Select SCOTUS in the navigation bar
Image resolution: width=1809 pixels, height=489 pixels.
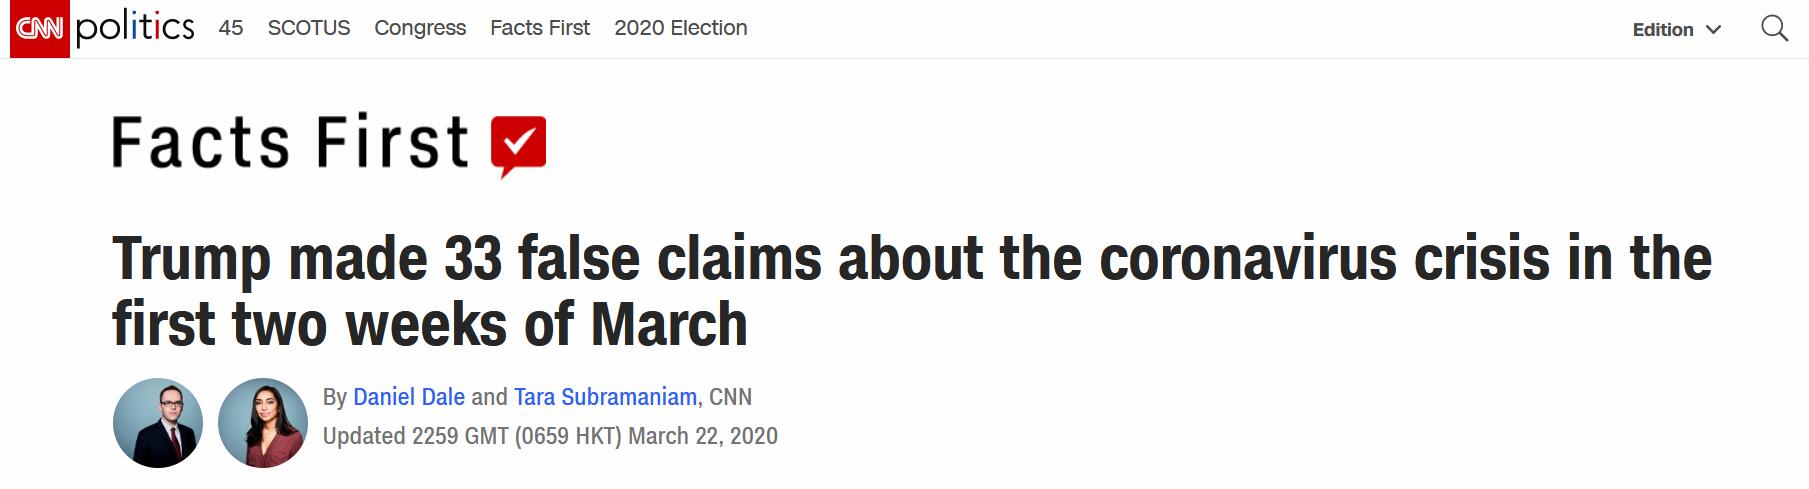pos(309,28)
